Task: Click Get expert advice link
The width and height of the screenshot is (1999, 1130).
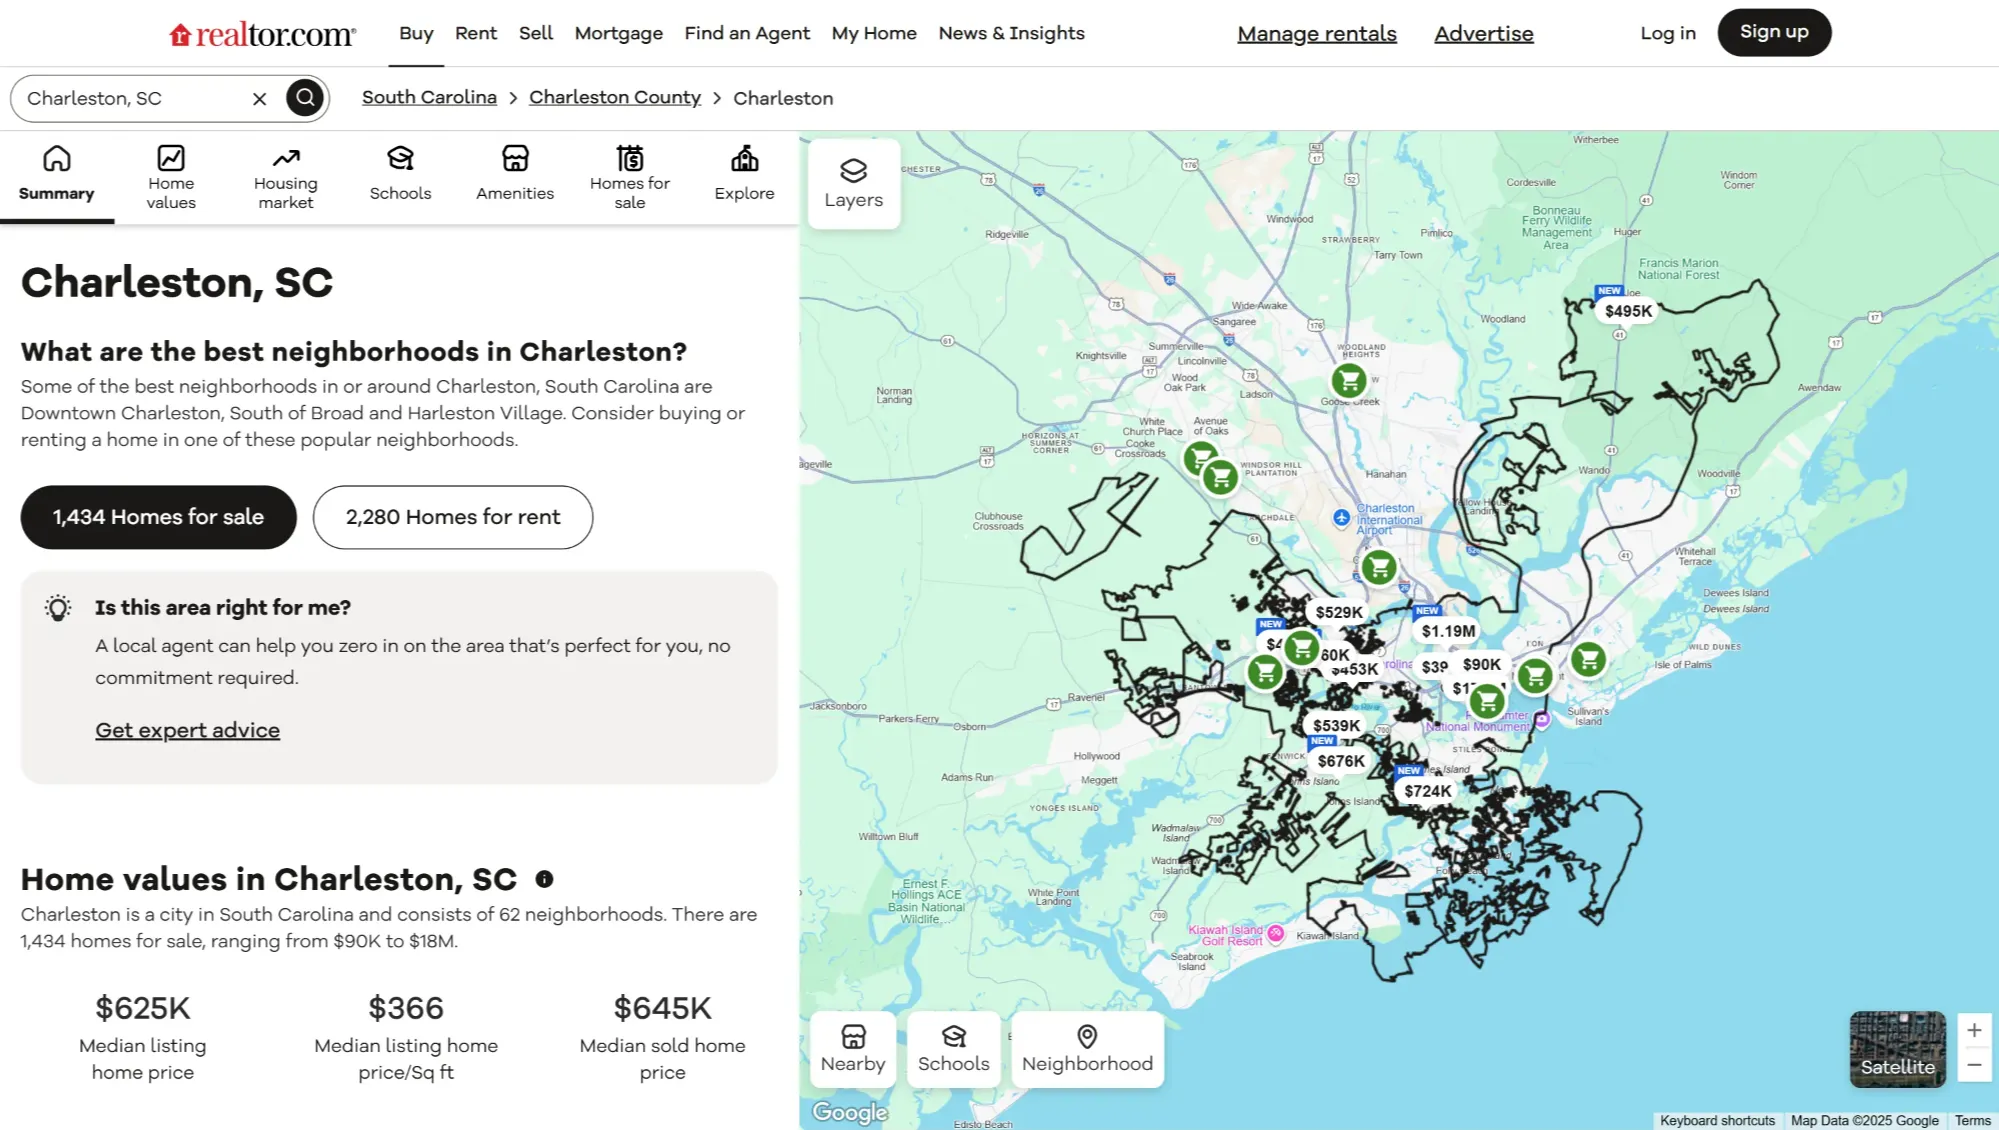Action: [x=187, y=730]
